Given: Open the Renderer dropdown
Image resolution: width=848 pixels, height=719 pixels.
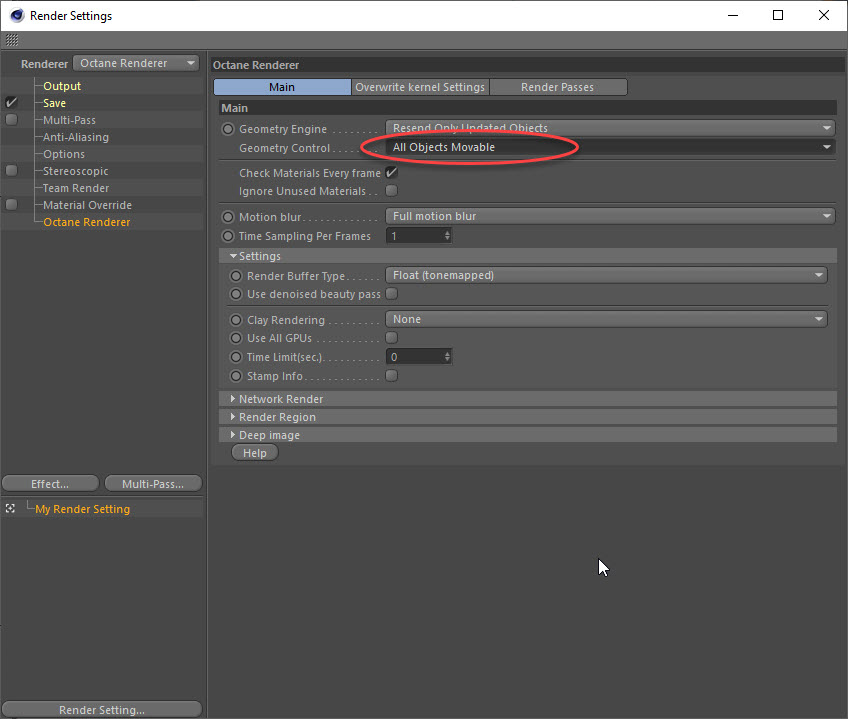Looking at the screenshot, I should pos(136,63).
